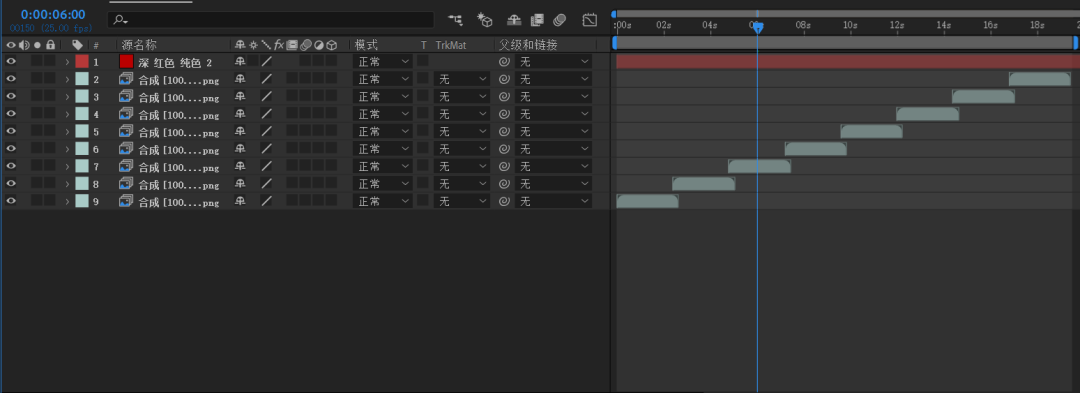Click the comp source icon of layer 4

126,114
